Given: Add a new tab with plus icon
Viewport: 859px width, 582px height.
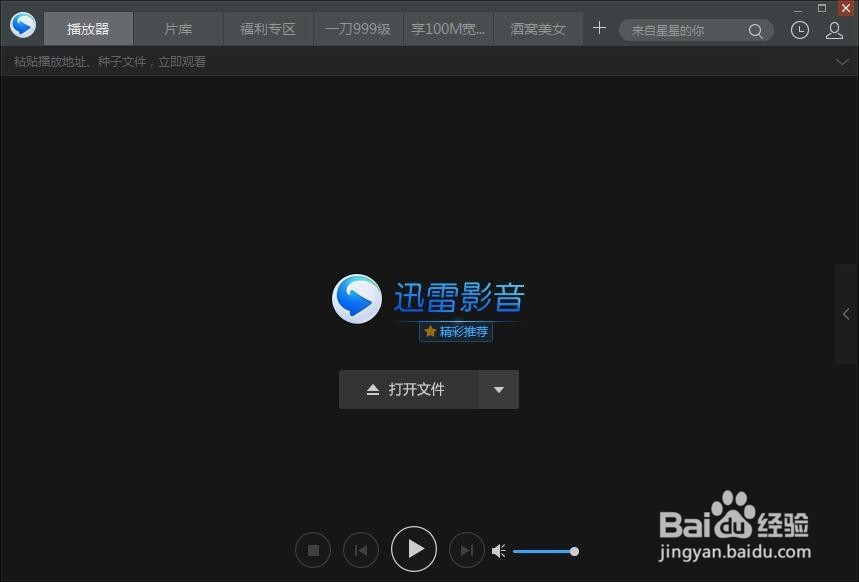Looking at the screenshot, I should (599, 28).
